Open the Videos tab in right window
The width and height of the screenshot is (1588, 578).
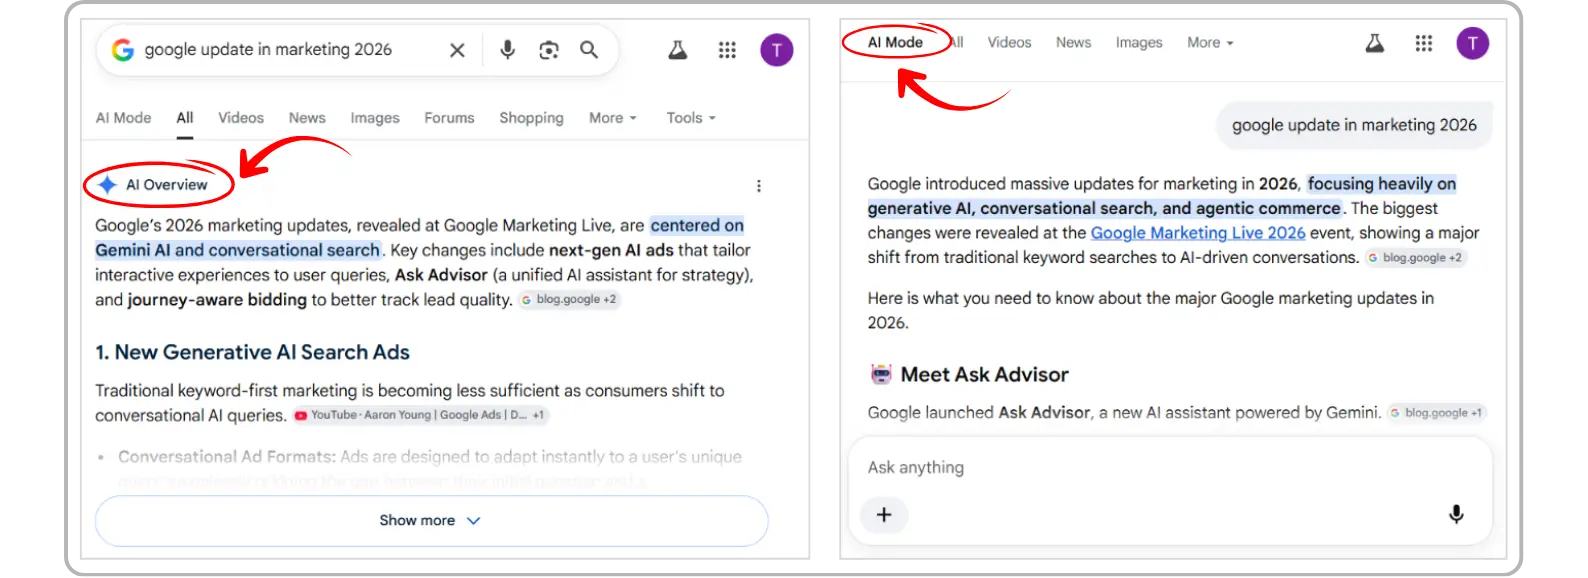1009,43
